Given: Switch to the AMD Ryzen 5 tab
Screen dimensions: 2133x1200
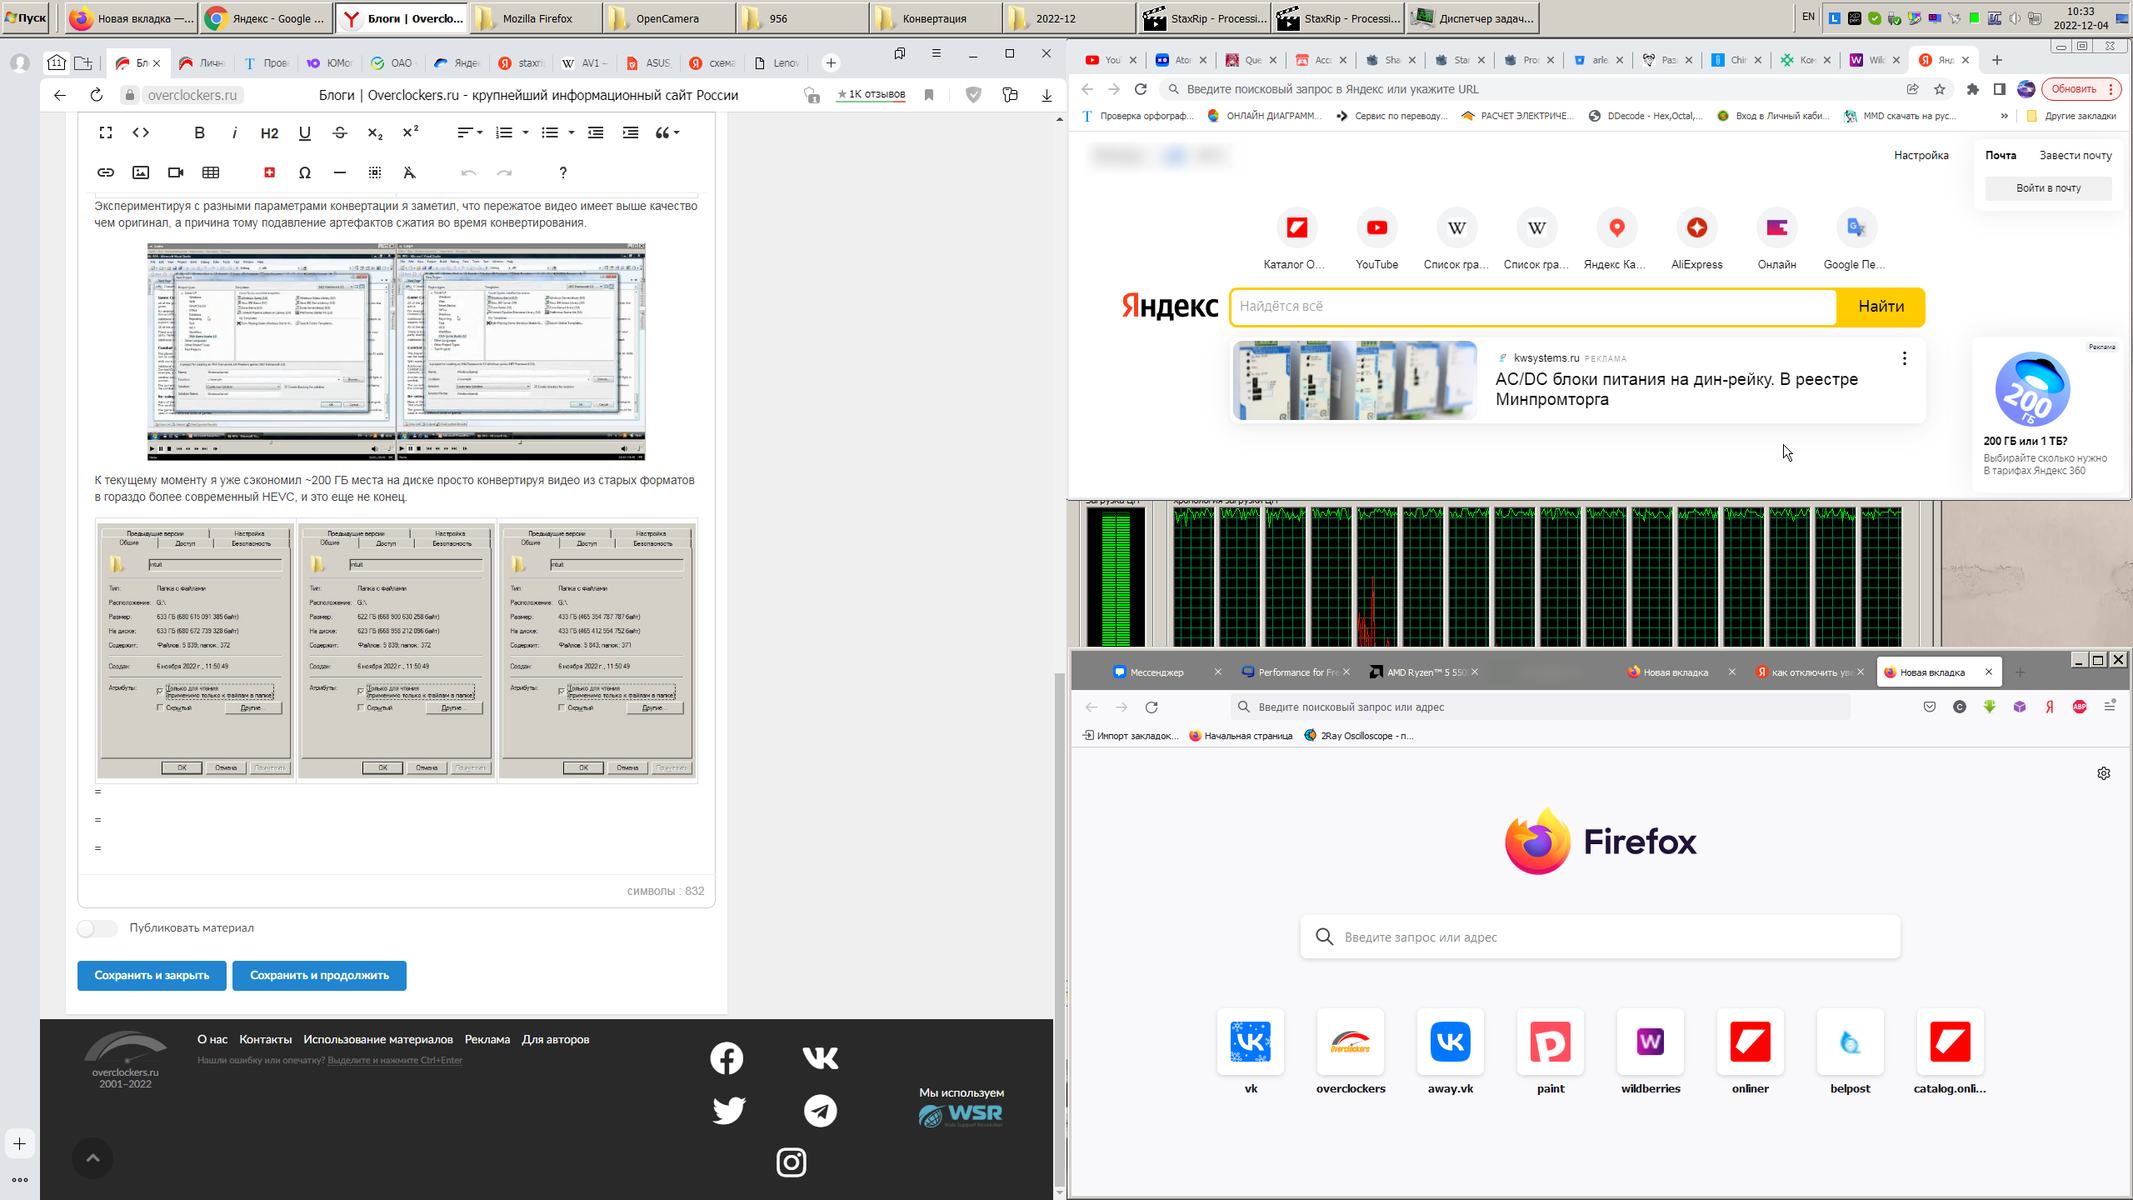Looking at the screenshot, I should (1424, 672).
